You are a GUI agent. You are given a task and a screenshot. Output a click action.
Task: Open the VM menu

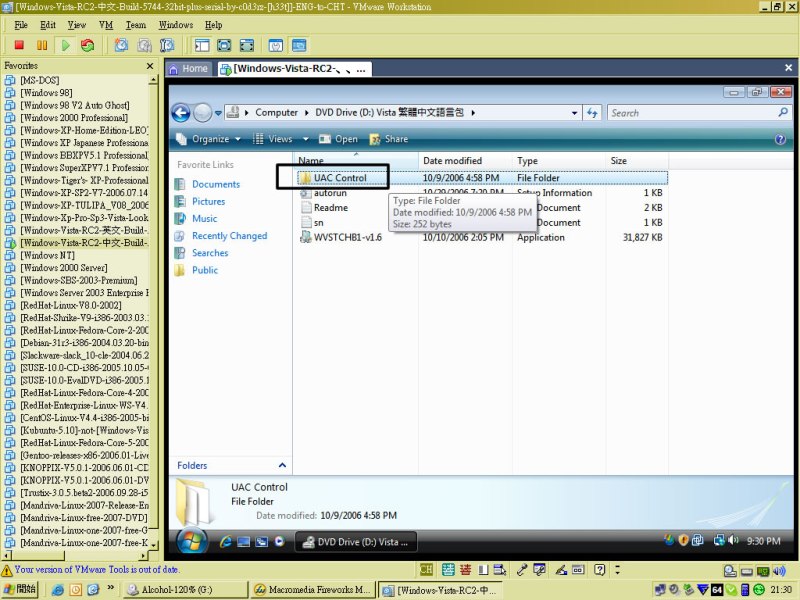click(106, 25)
